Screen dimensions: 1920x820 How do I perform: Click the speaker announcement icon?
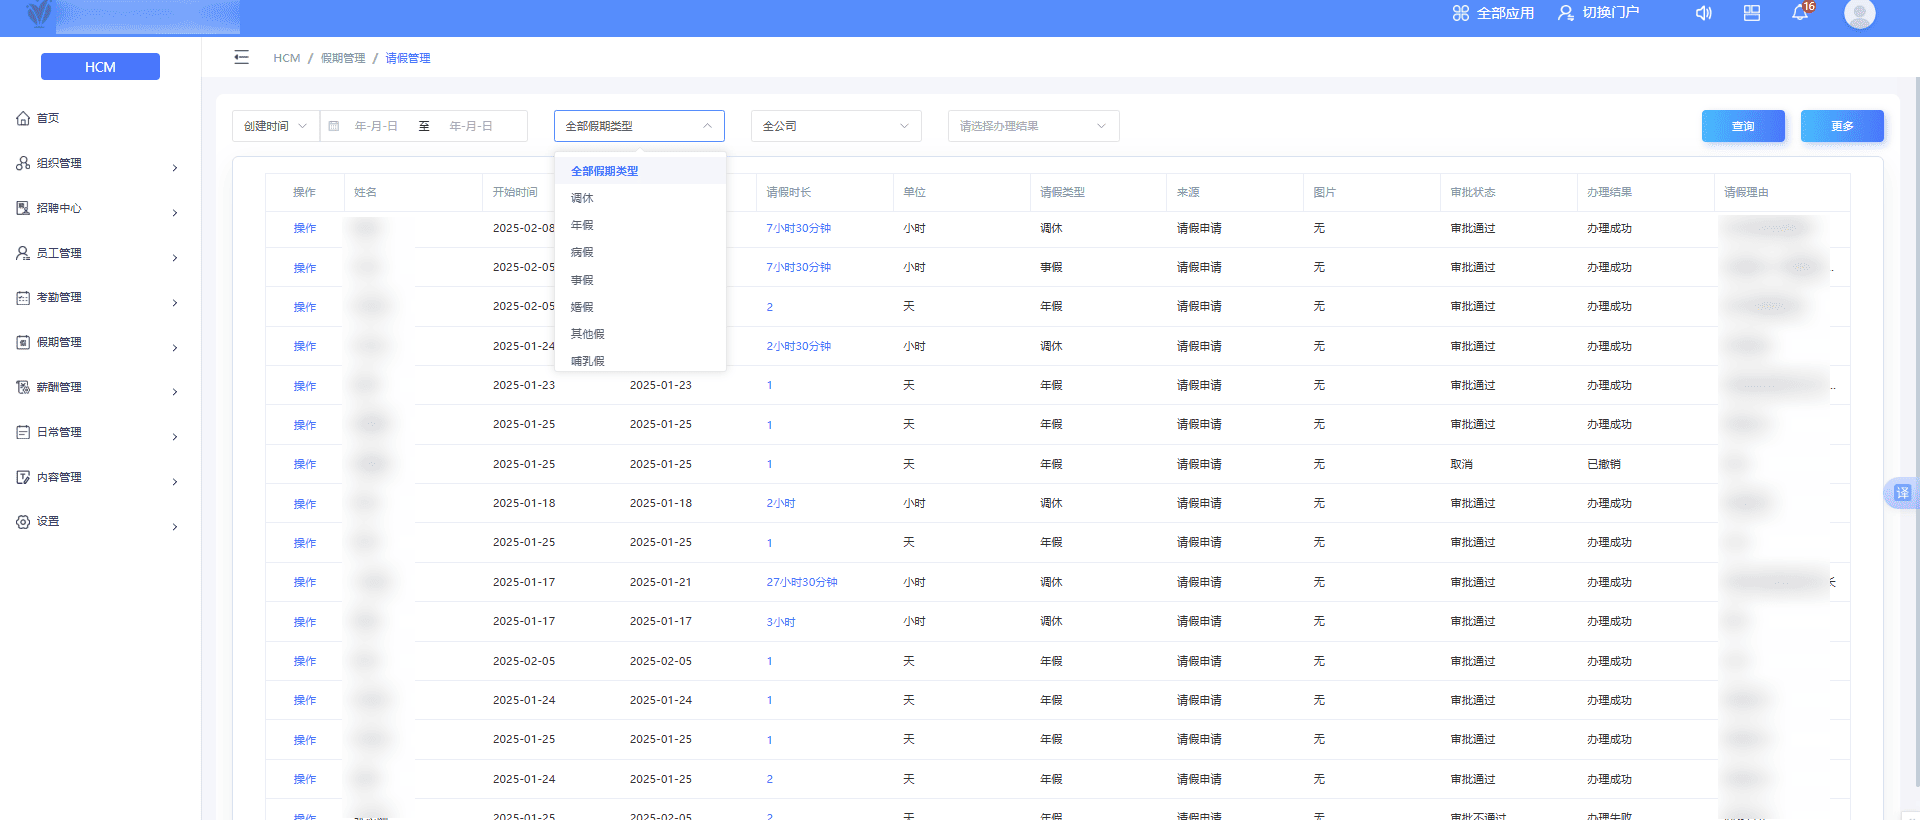1703,13
